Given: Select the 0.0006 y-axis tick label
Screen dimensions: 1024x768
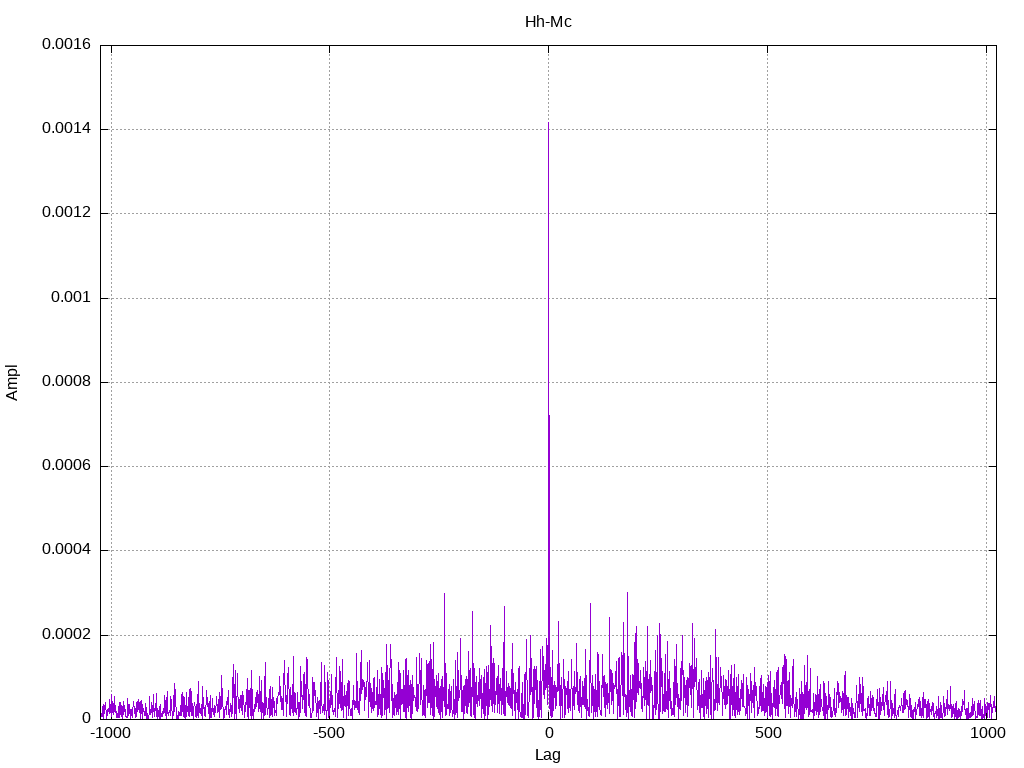Looking at the screenshot, I should [66, 466].
